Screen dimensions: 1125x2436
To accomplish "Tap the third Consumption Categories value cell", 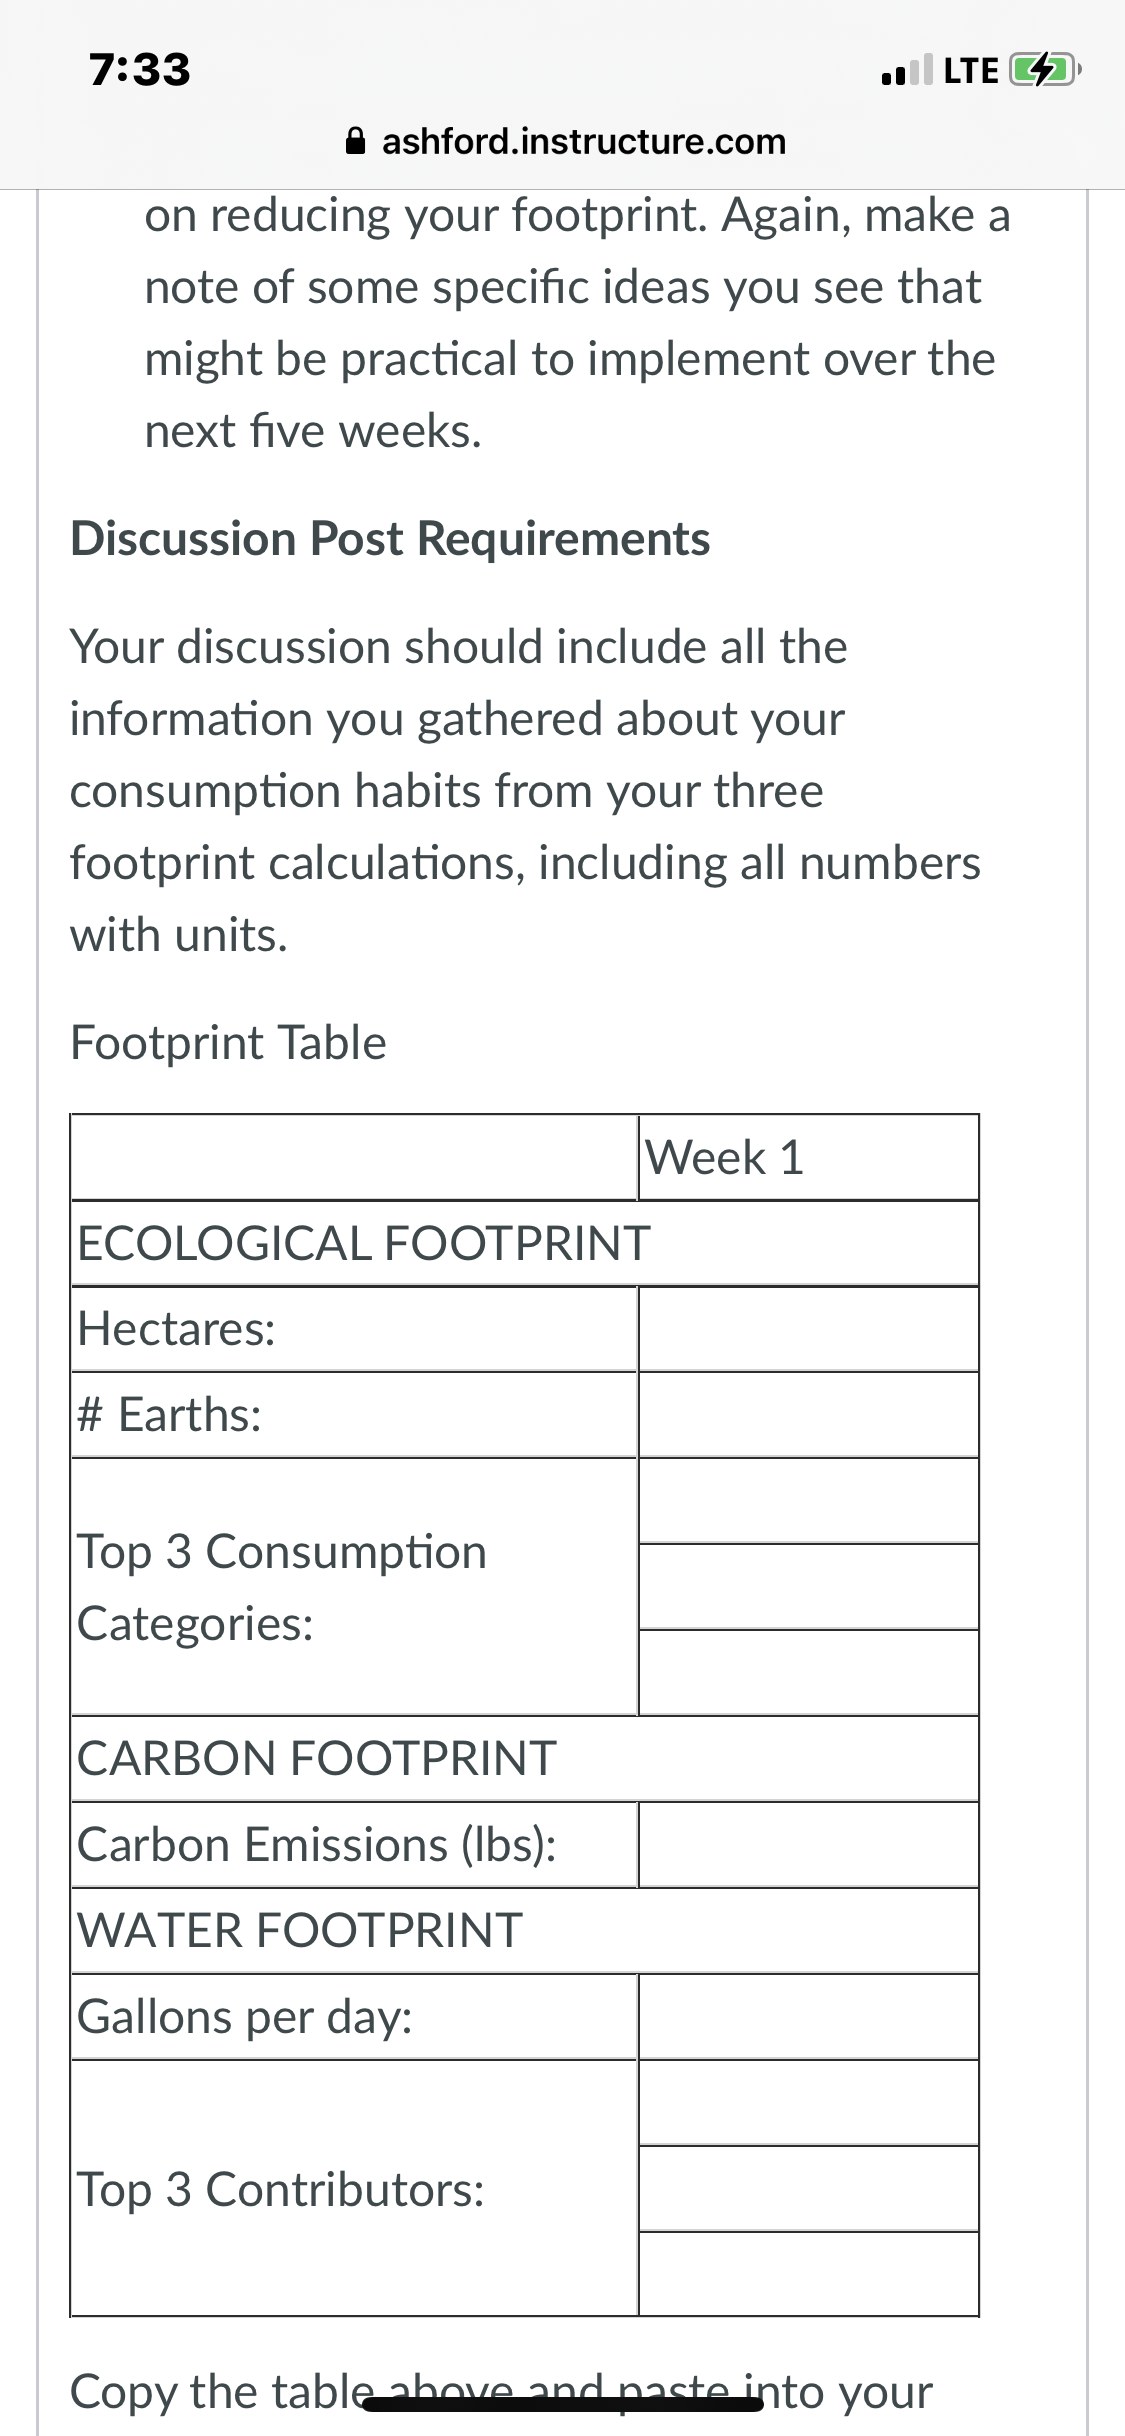I will tap(808, 1673).
